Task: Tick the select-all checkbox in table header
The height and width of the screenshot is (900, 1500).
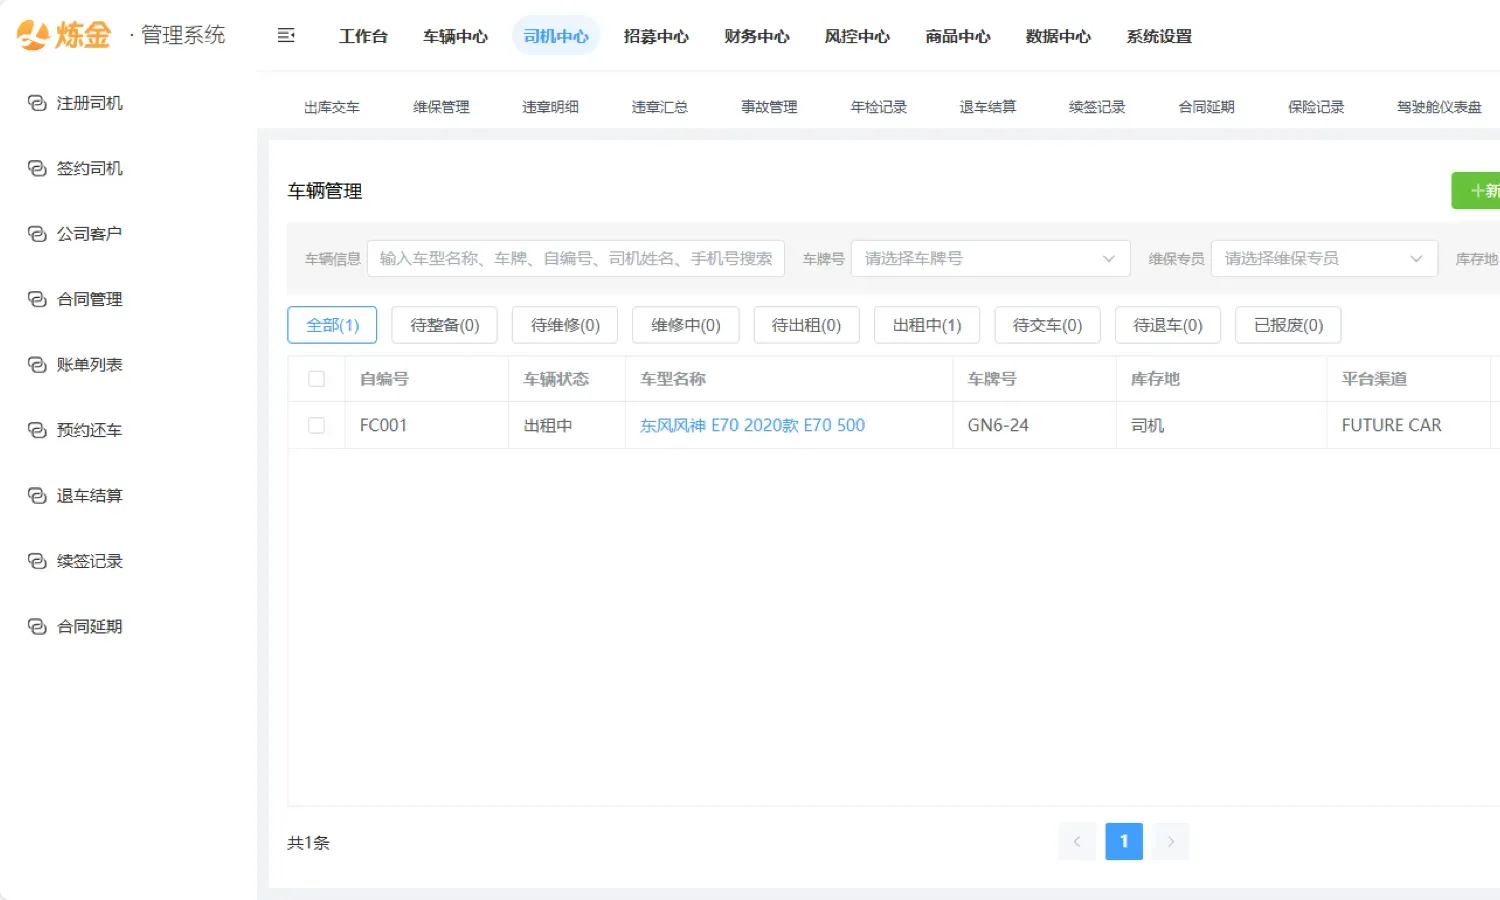Action: [x=316, y=379]
